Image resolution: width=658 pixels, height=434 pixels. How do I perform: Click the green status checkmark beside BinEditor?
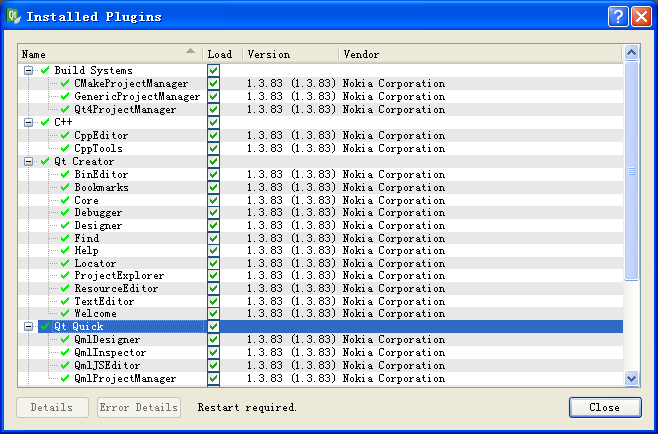coord(65,174)
